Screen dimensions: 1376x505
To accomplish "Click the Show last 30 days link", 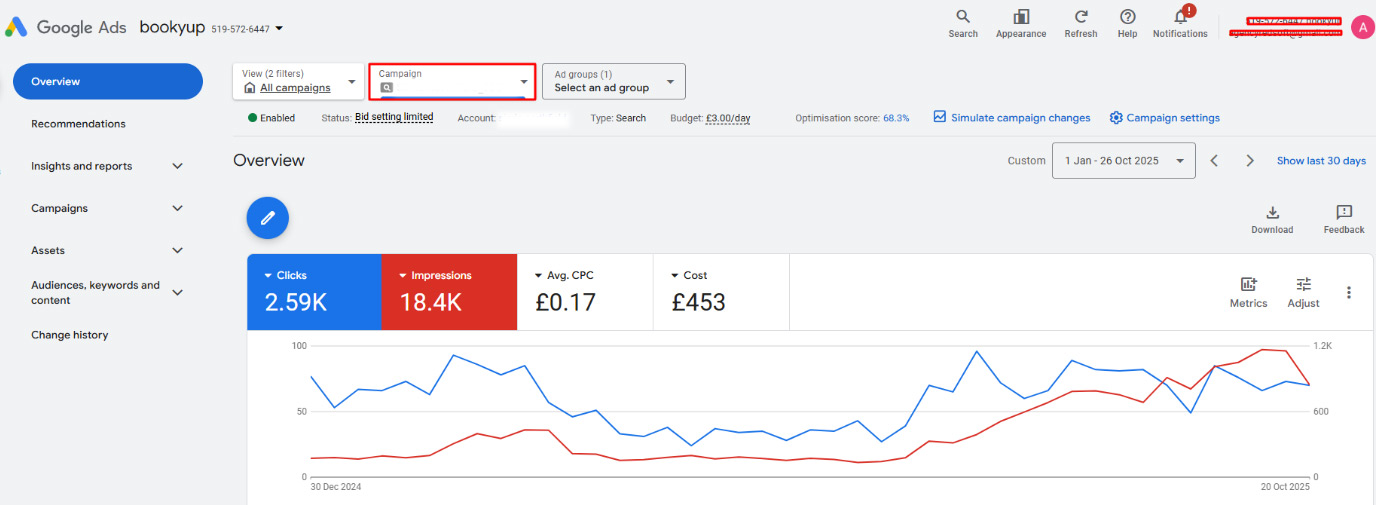I will pos(1320,161).
